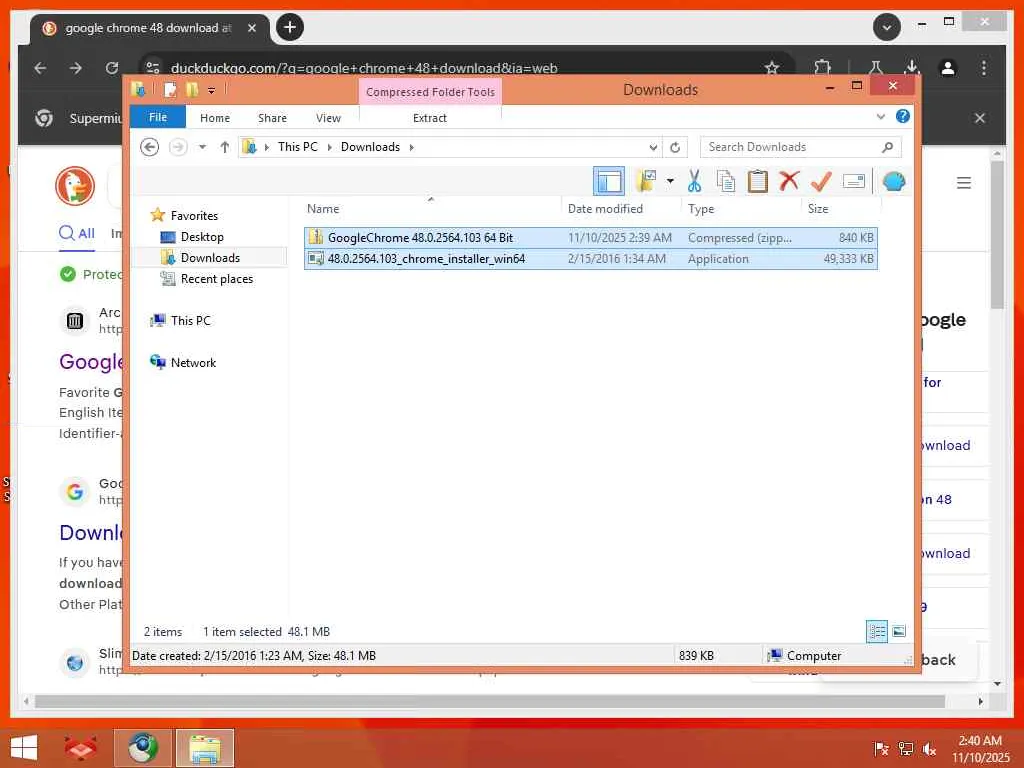The height and width of the screenshot is (768, 1024).
Task: Open the Extract ribbon tab
Action: [x=430, y=118]
